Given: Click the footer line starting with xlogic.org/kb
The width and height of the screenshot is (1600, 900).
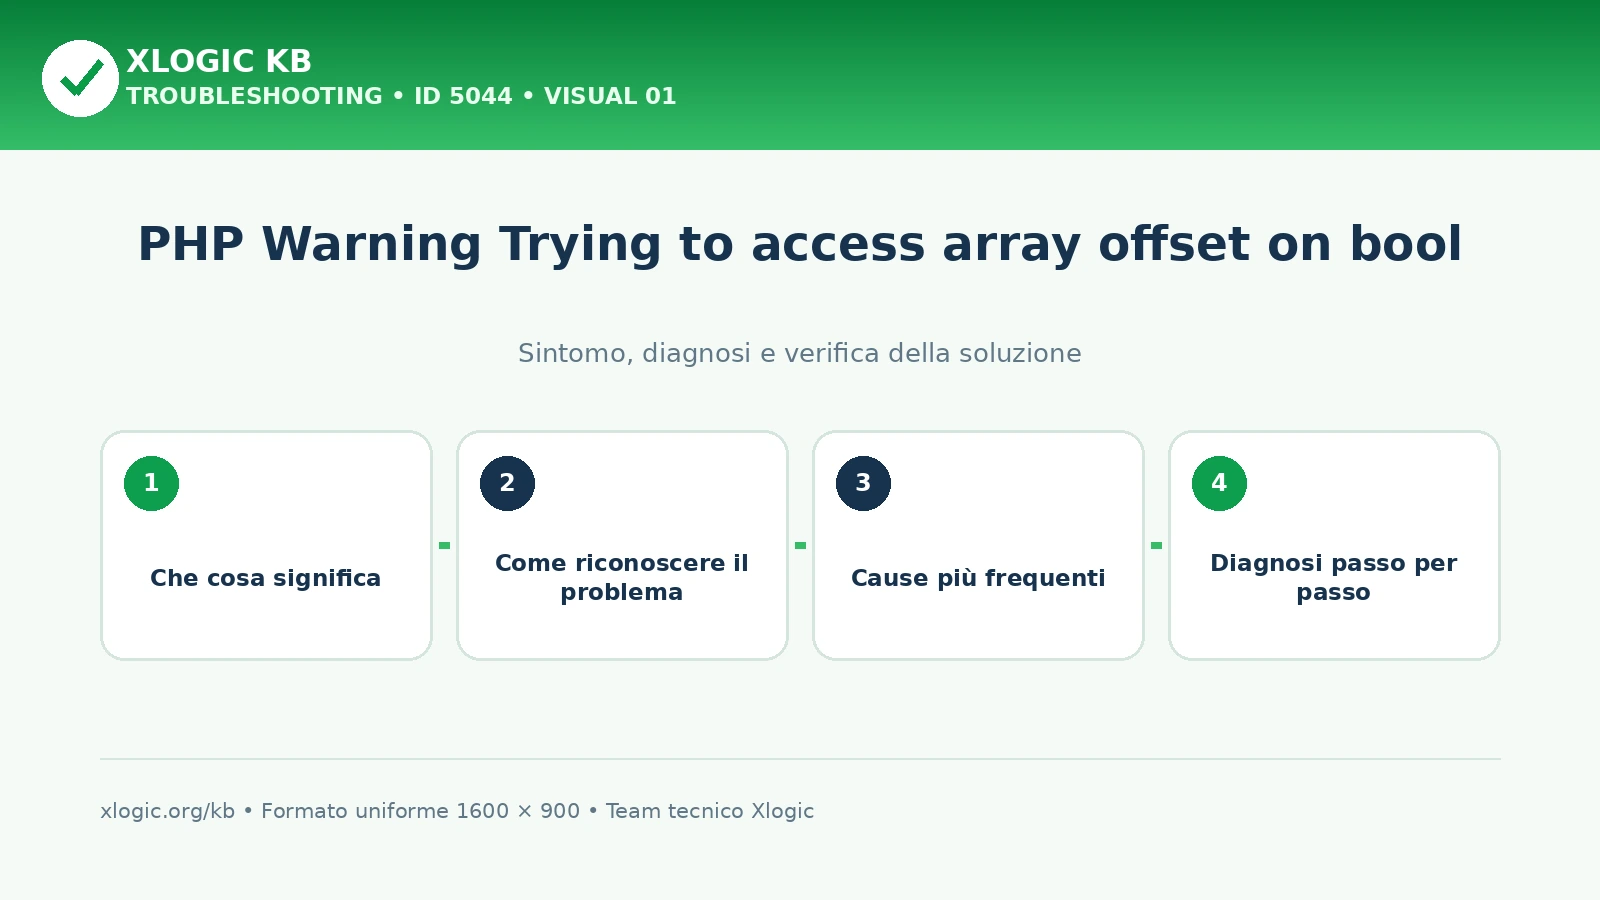Looking at the screenshot, I should point(457,811).
